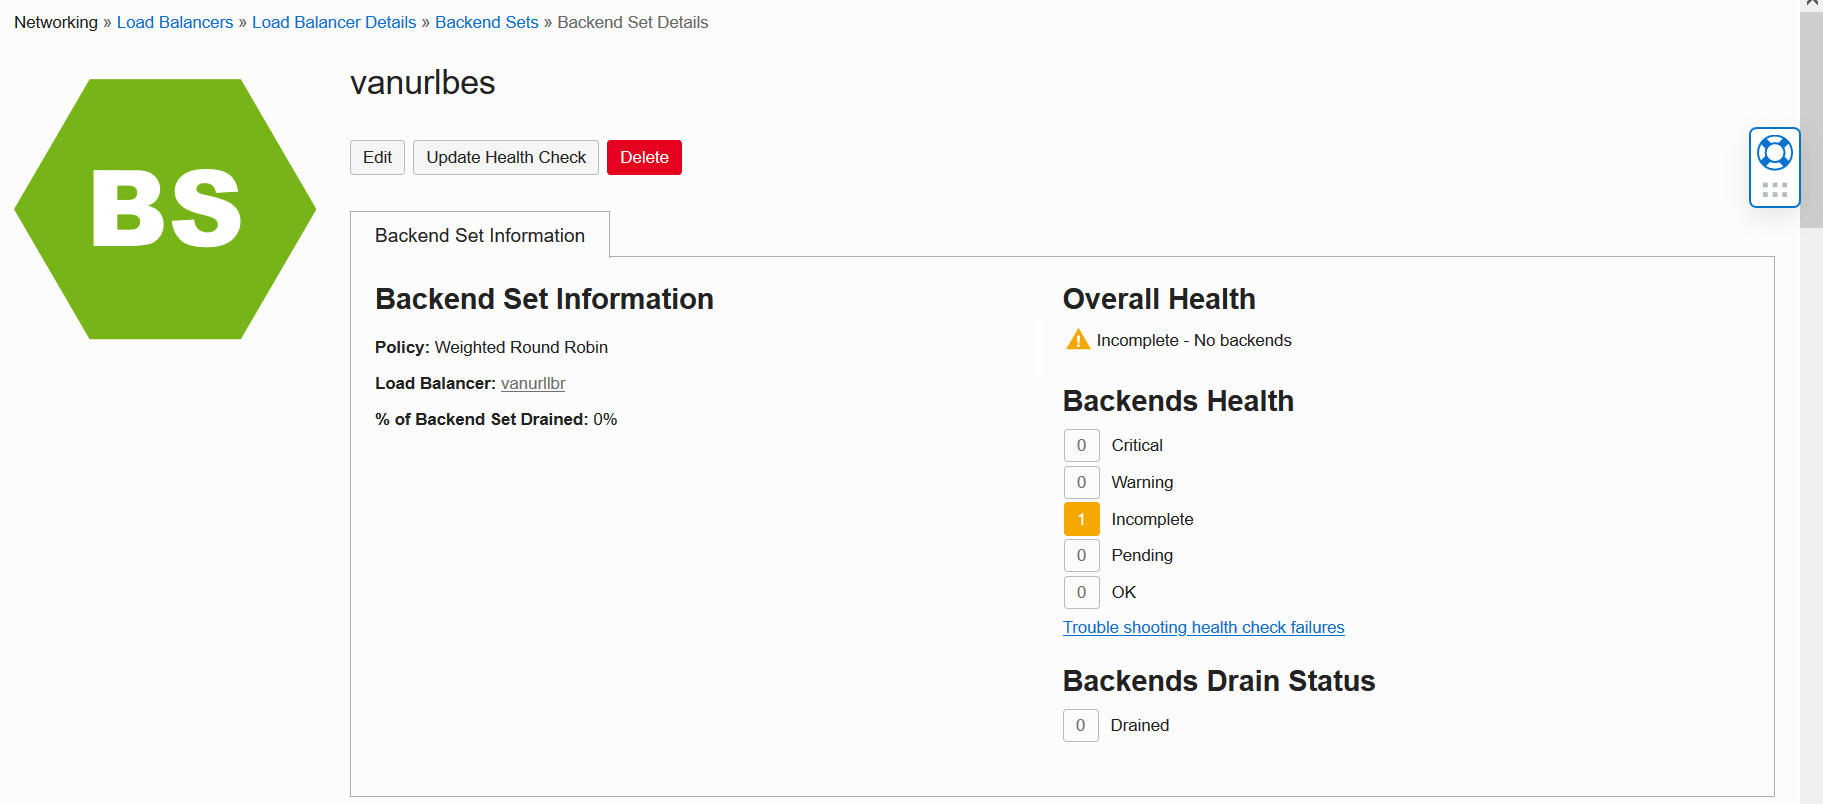Click the Critical count badge
Image resolution: width=1823 pixels, height=804 pixels.
tap(1081, 445)
